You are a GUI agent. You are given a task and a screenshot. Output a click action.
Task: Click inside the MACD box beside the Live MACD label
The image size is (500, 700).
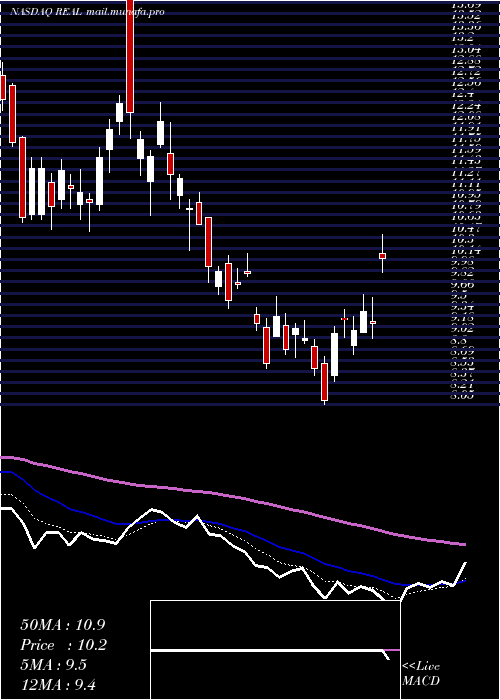[275, 650]
